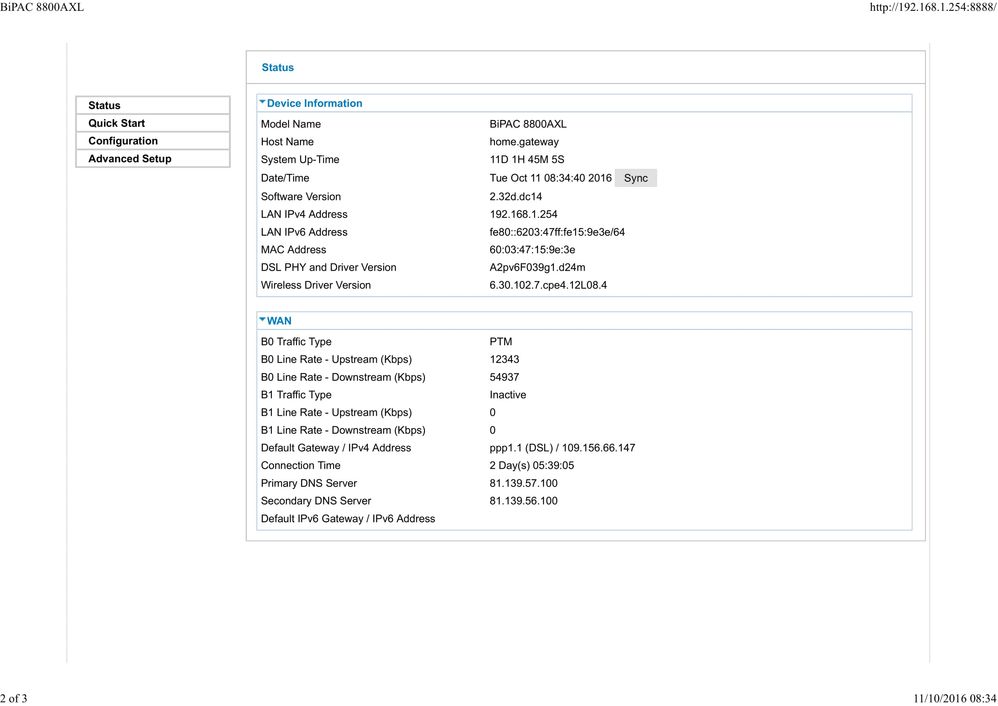Click the B0 Traffic Type label

(296, 342)
